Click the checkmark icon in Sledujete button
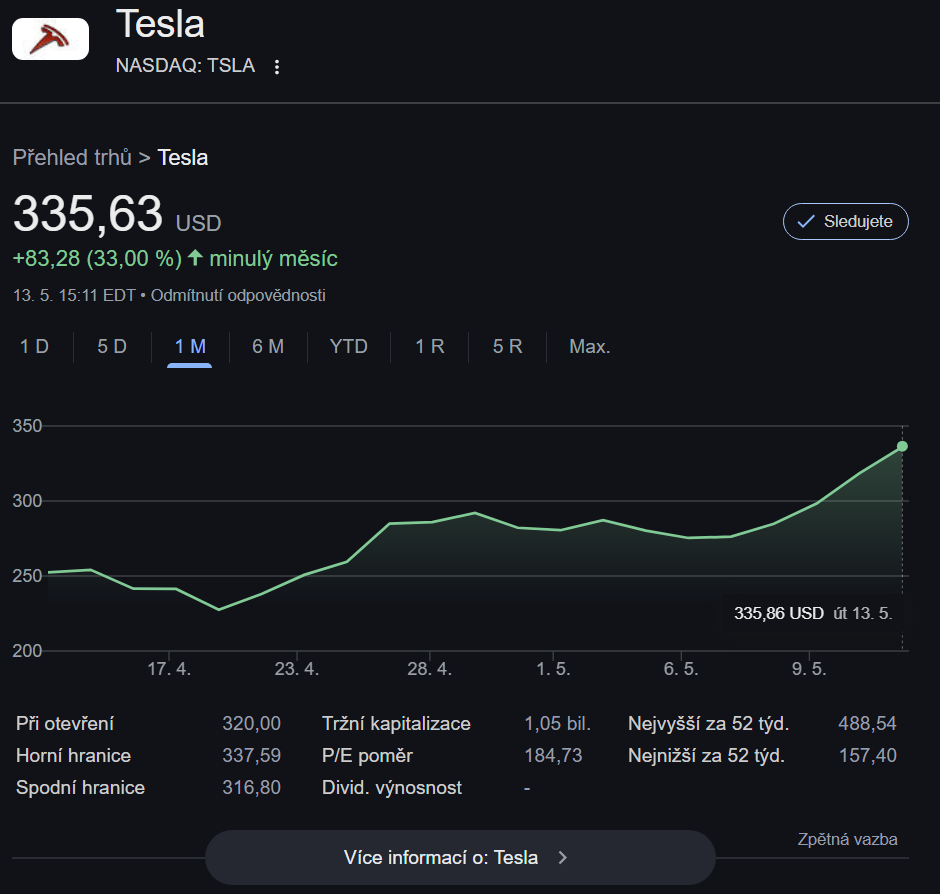The height and width of the screenshot is (894, 940). click(806, 221)
